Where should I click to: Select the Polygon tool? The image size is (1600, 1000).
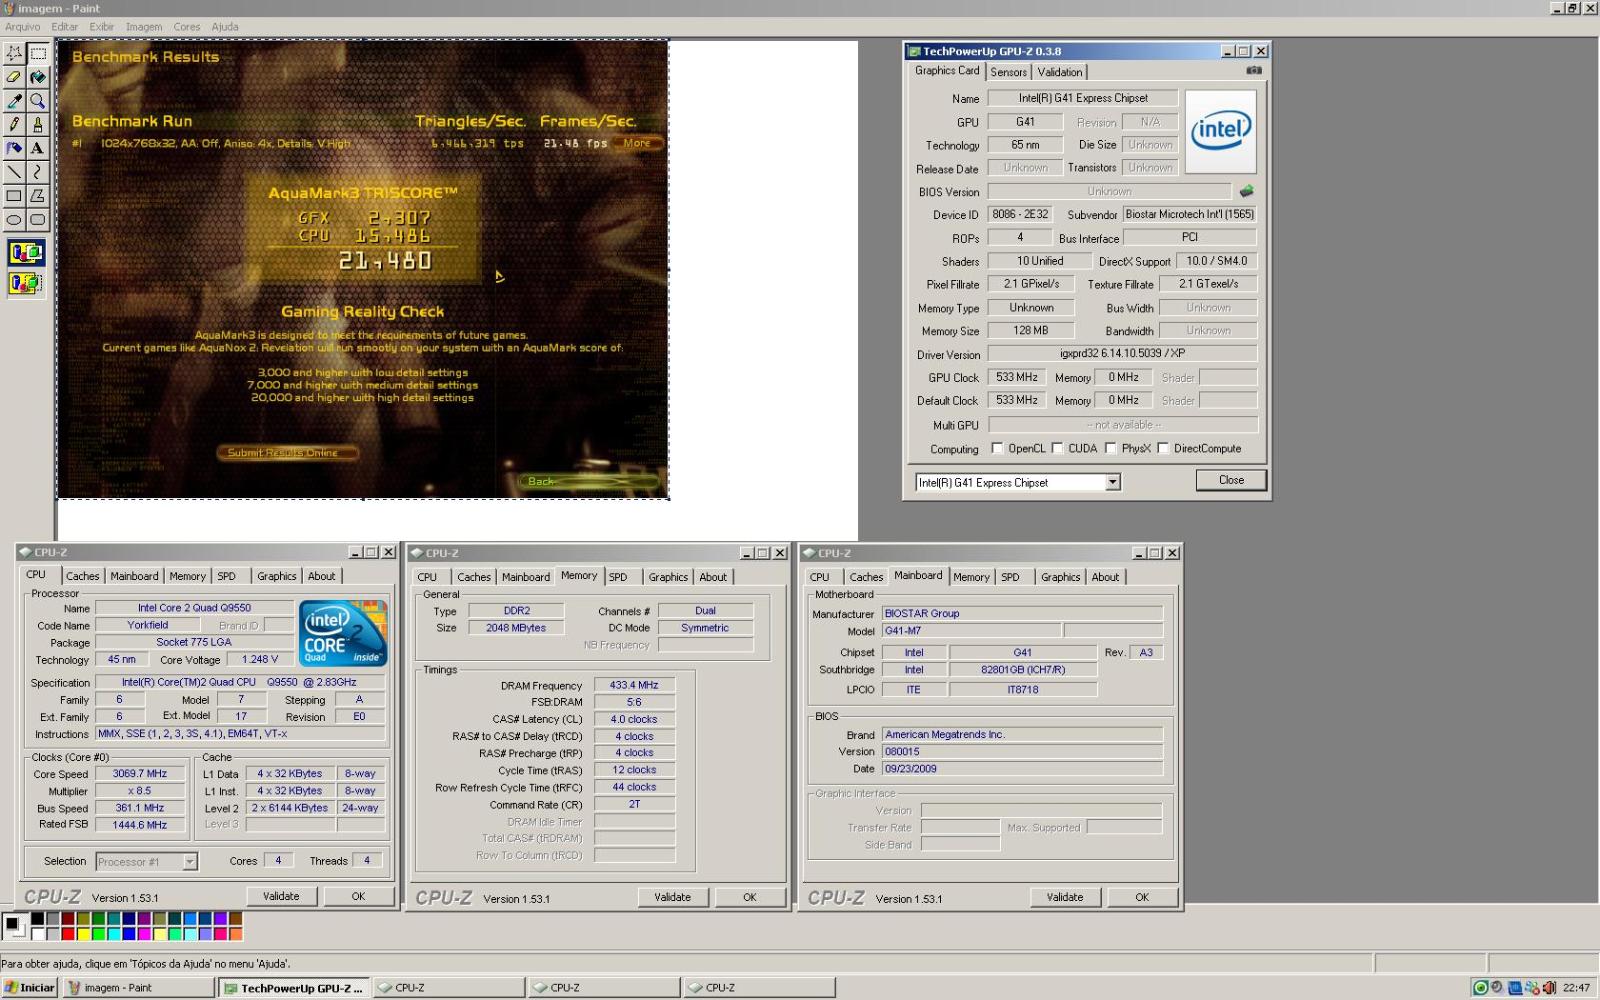click(x=38, y=196)
